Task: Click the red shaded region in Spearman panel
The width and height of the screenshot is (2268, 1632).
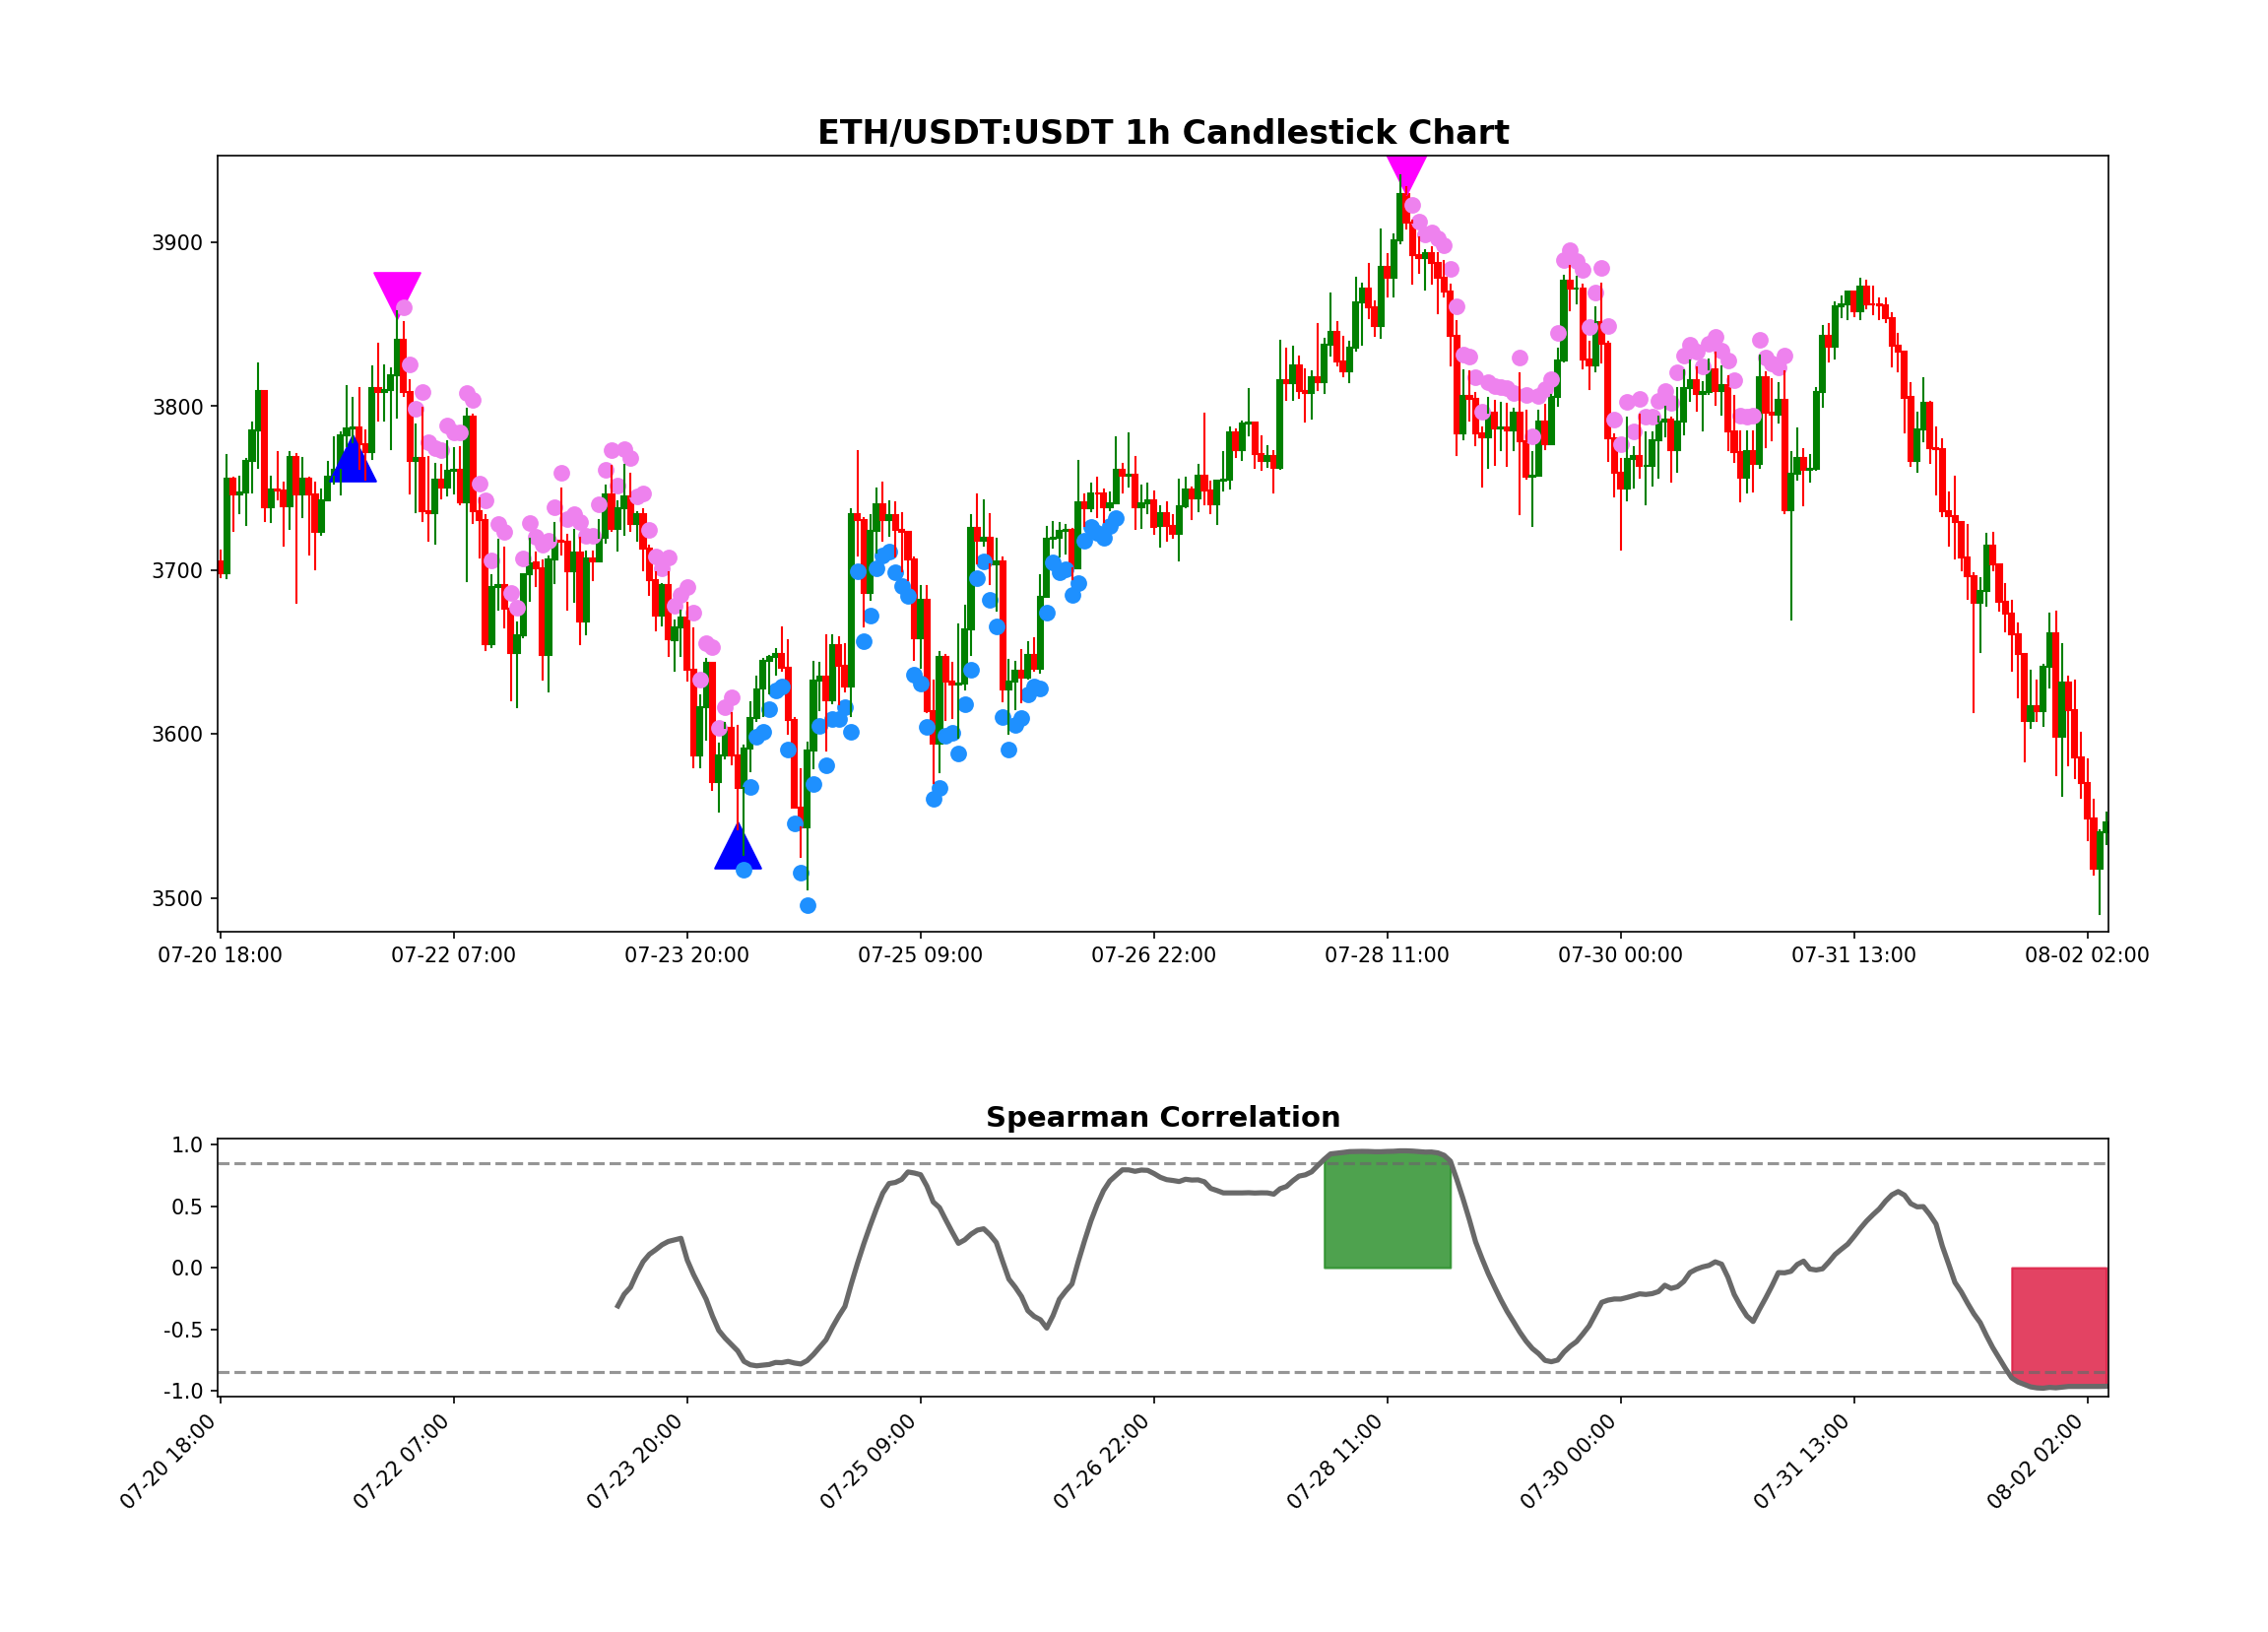Action: tap(2060, 1327)
